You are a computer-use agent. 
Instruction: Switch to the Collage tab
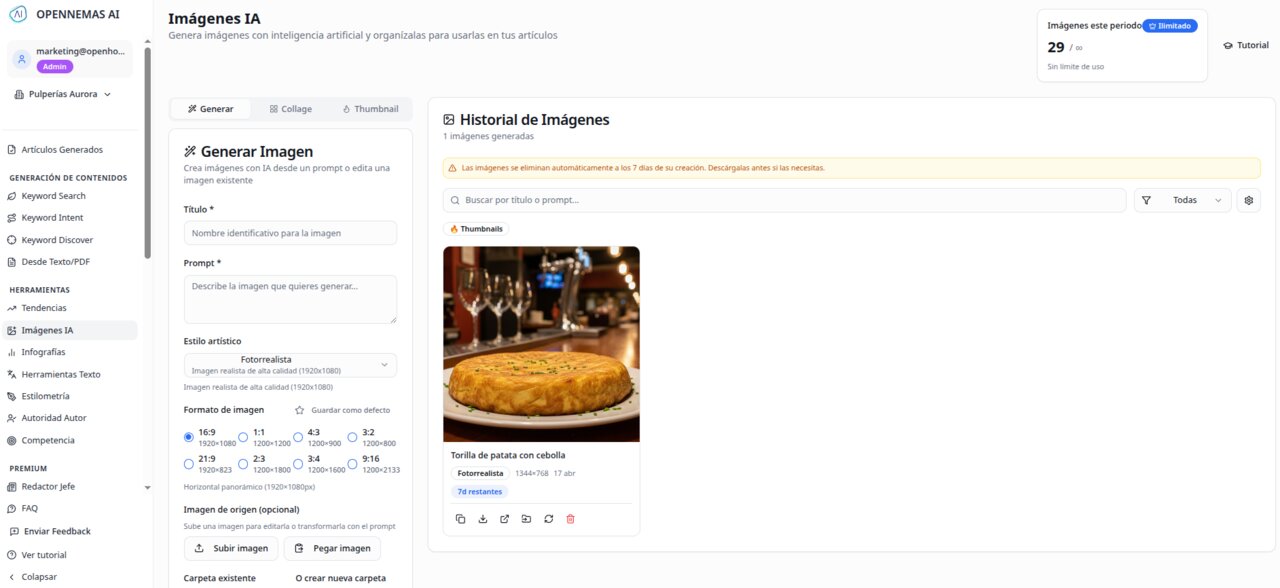pos(290,108)
